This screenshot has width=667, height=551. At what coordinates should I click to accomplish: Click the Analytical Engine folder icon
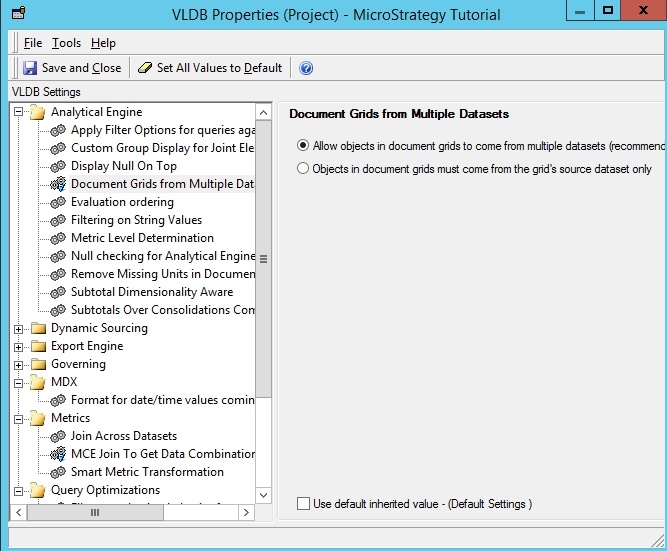tap(38, 112)
